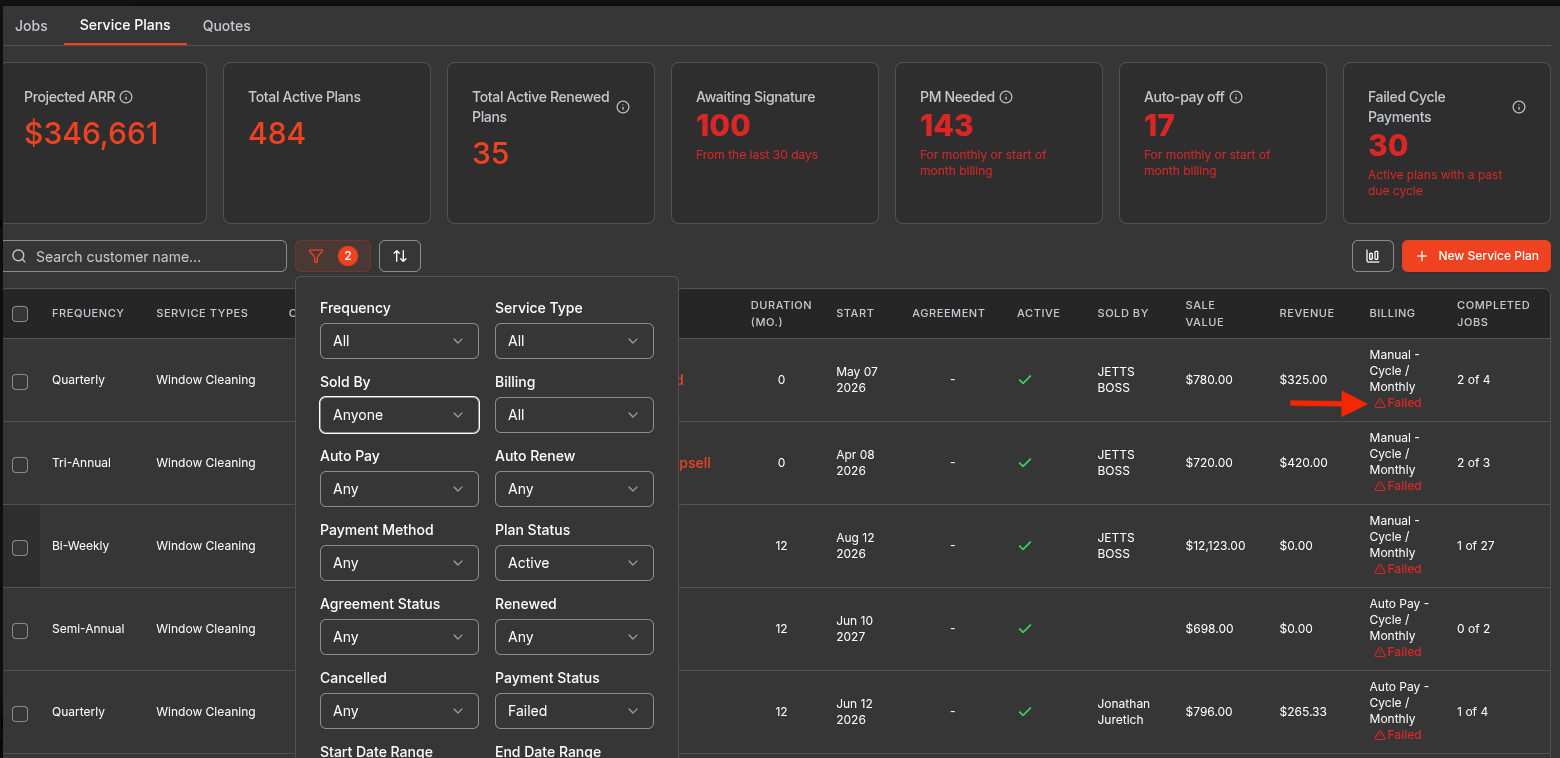1560x758 pixels.
Task: Toggle the select-all header checkbox
Action: pyautogui.click(x=20, y=314)
